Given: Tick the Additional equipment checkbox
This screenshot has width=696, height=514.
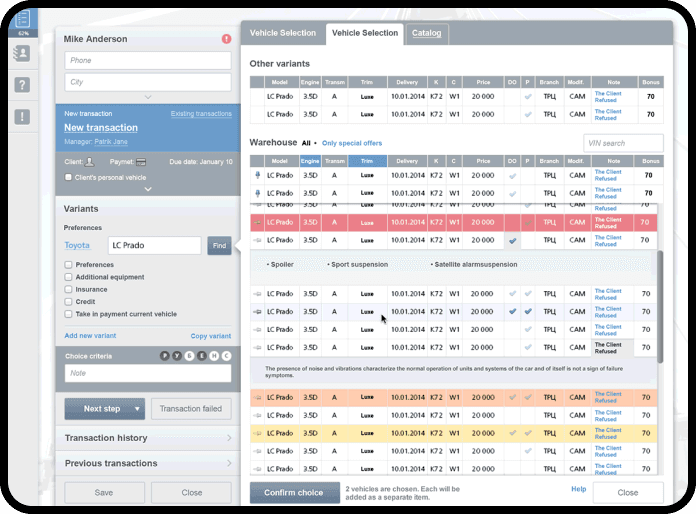Looking at the screenshot, I should tap(68, 277).
